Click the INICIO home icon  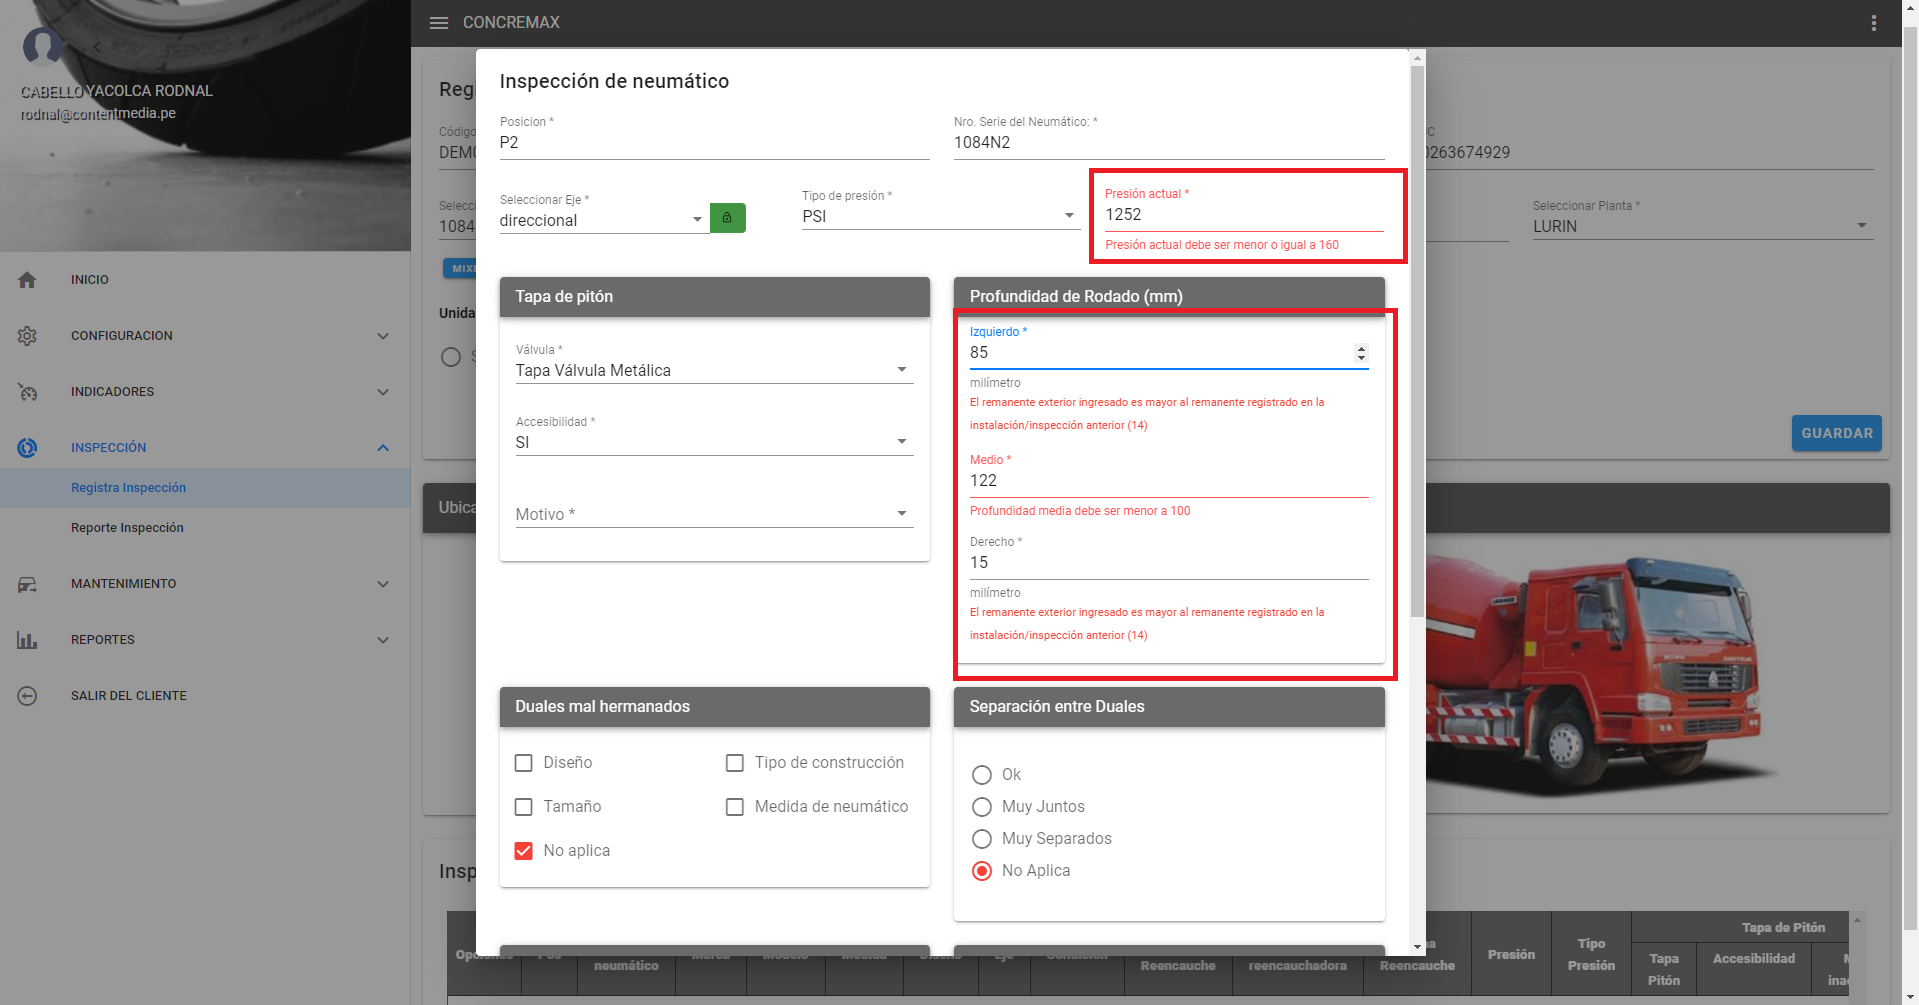click(27, 280)
